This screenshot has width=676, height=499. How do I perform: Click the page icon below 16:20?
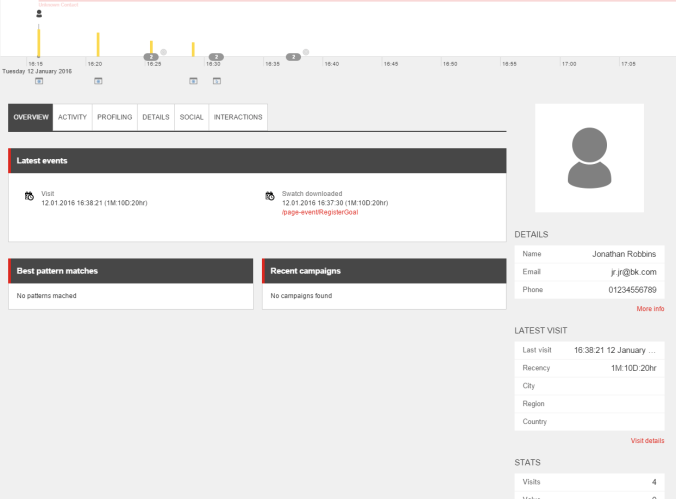point(98,81)
